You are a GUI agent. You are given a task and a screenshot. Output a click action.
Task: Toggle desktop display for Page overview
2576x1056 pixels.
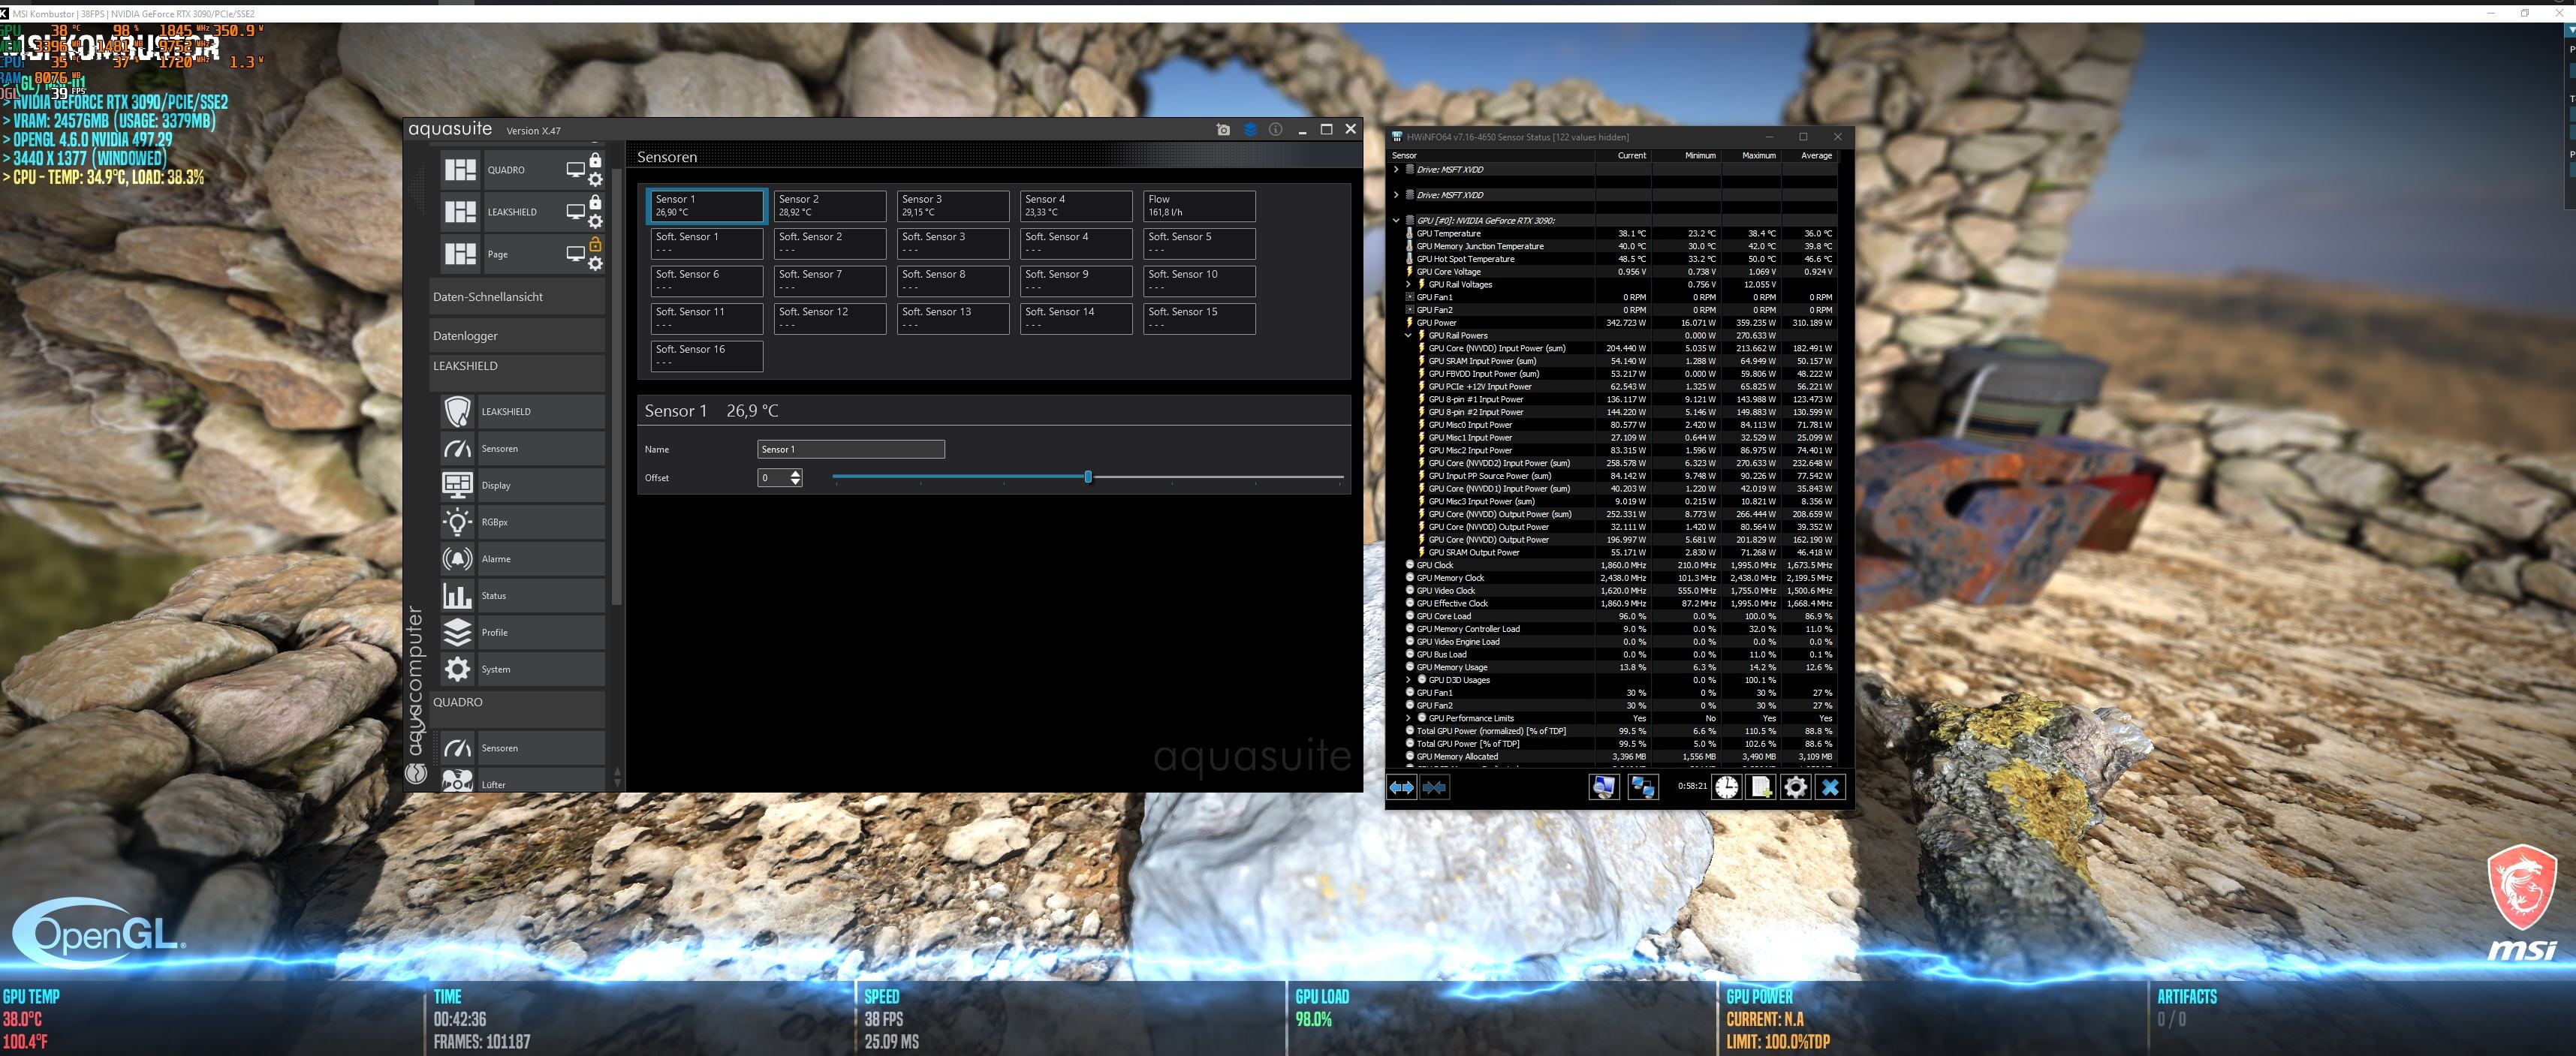pyautogui.click(x=575, y=254)
